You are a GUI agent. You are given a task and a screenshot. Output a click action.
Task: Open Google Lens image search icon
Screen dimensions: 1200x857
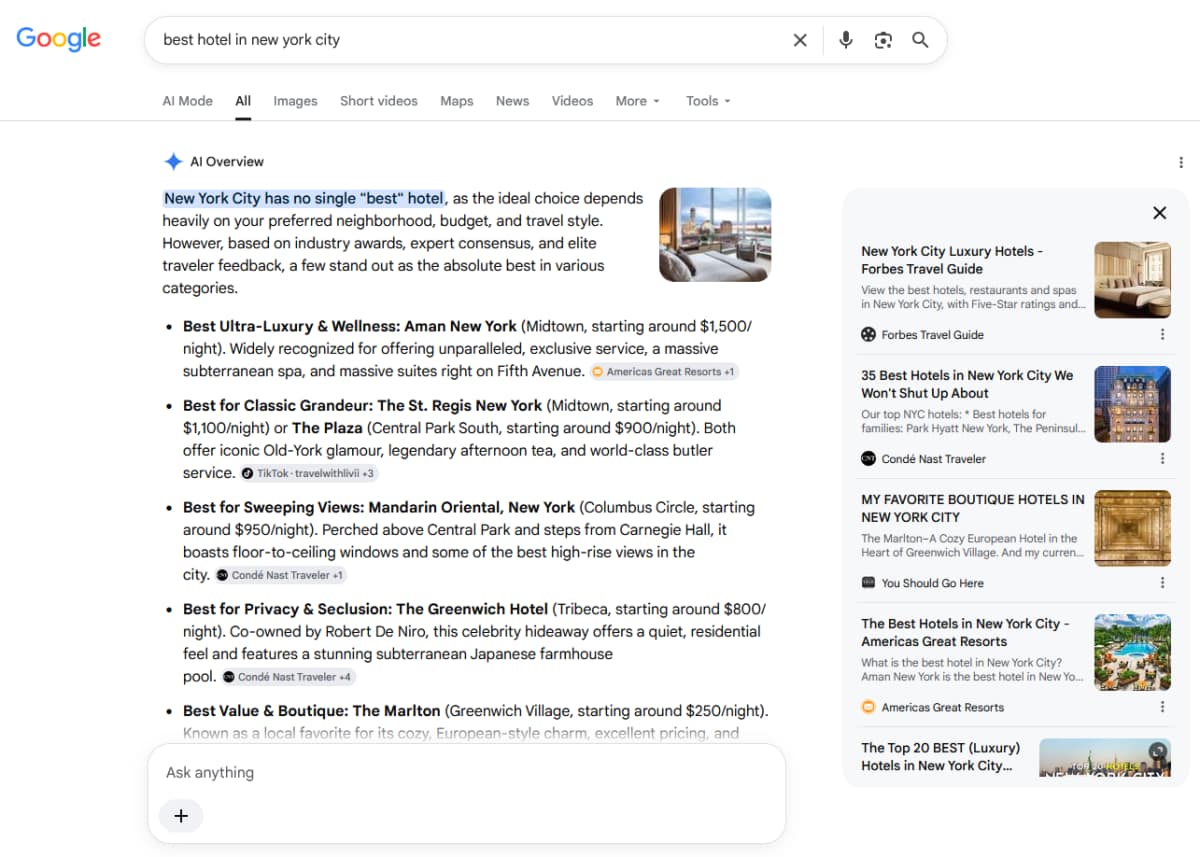point(883,40)
